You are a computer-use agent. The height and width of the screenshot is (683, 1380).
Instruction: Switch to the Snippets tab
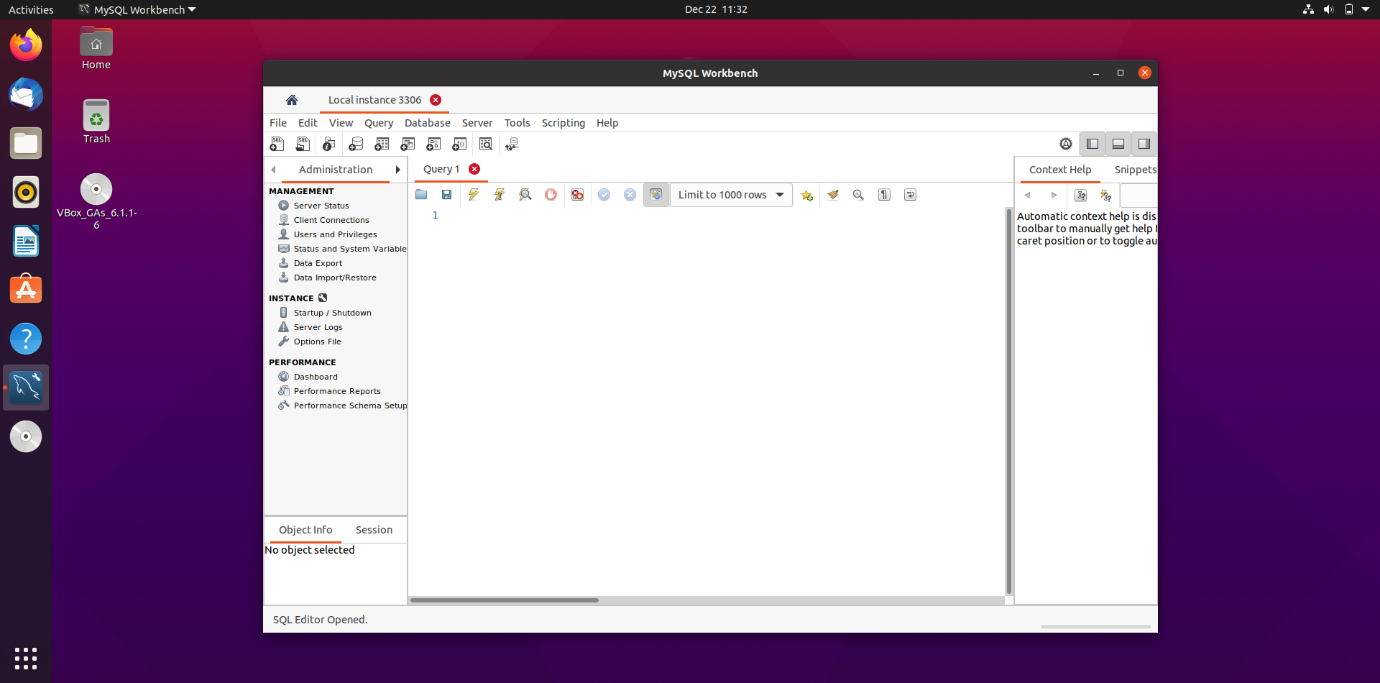click(x=1135, y=170)
